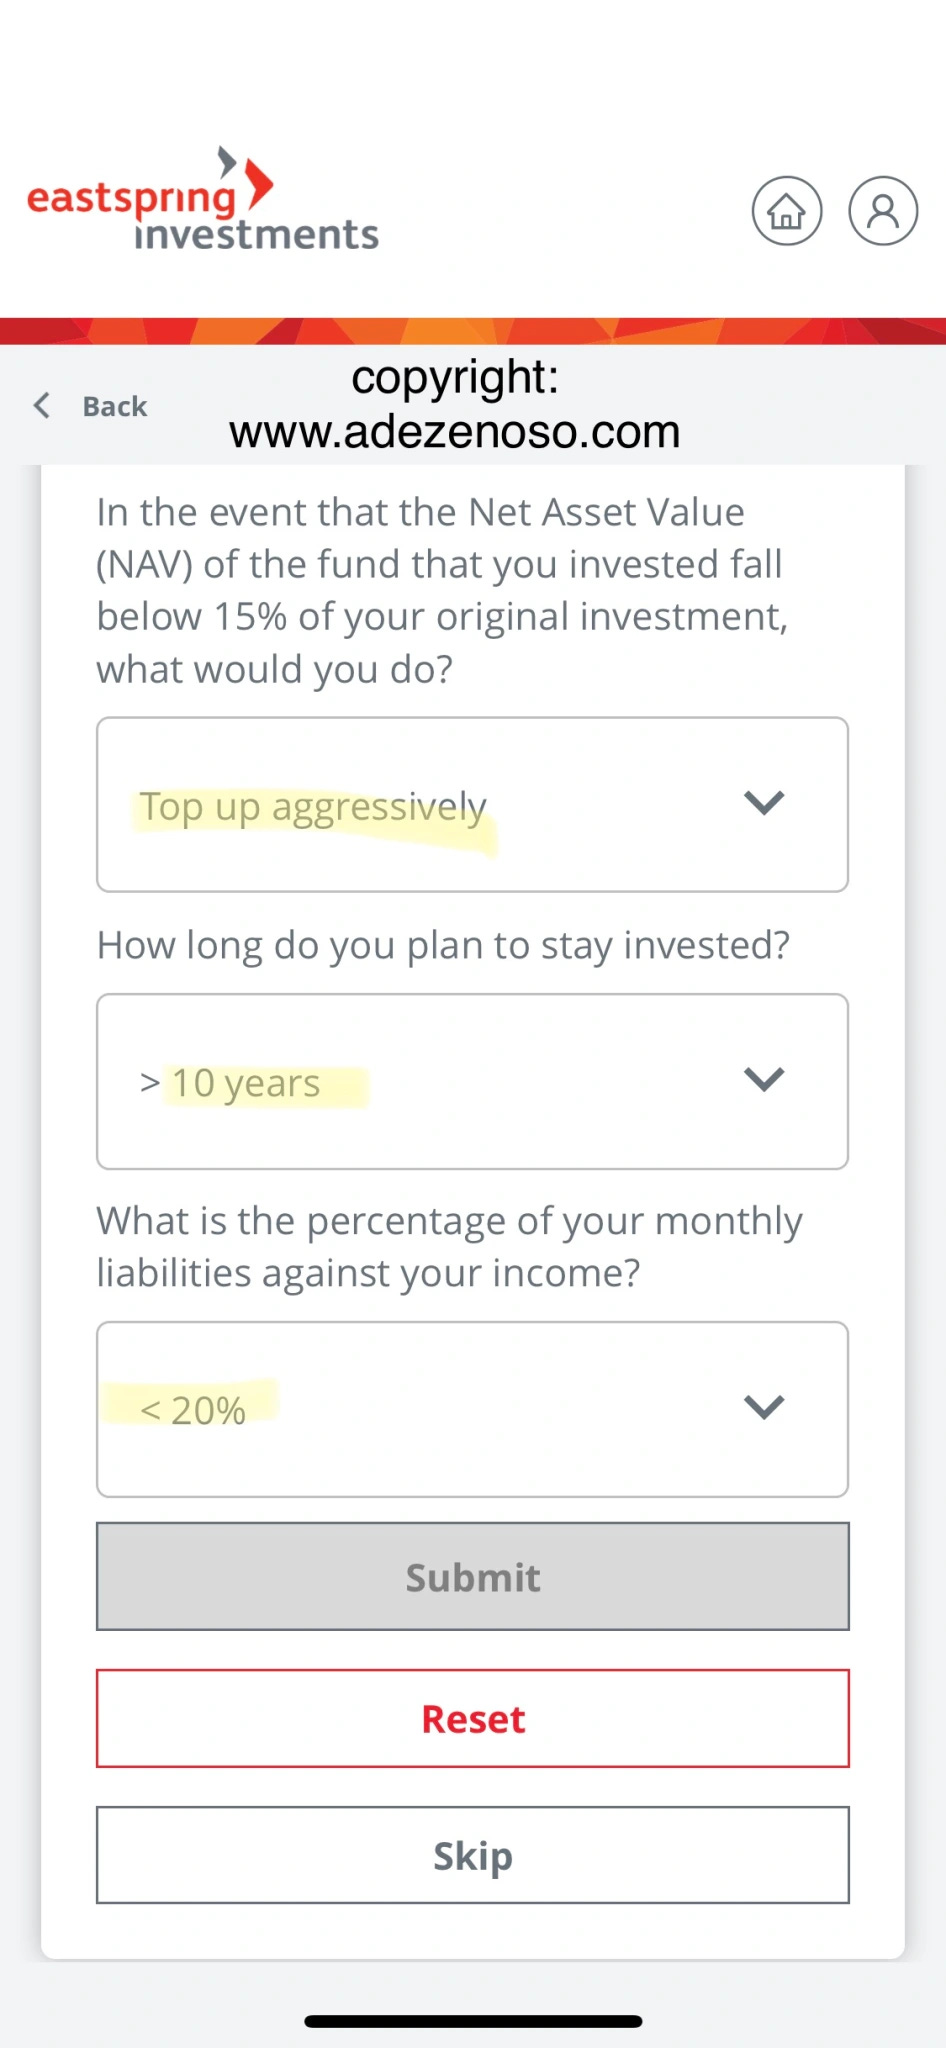Open the '> 10 years' dropdown
946x2048 pixels.
(x=472, y=1082)
